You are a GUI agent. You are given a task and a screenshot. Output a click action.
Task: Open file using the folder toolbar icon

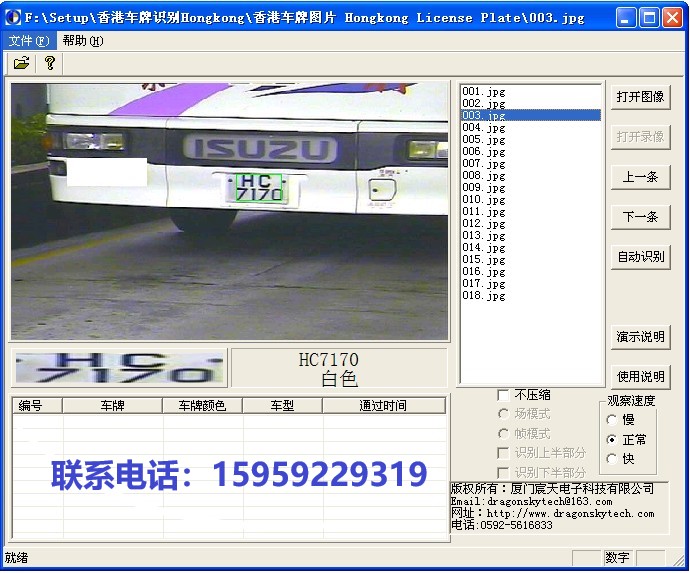[21, 63]
